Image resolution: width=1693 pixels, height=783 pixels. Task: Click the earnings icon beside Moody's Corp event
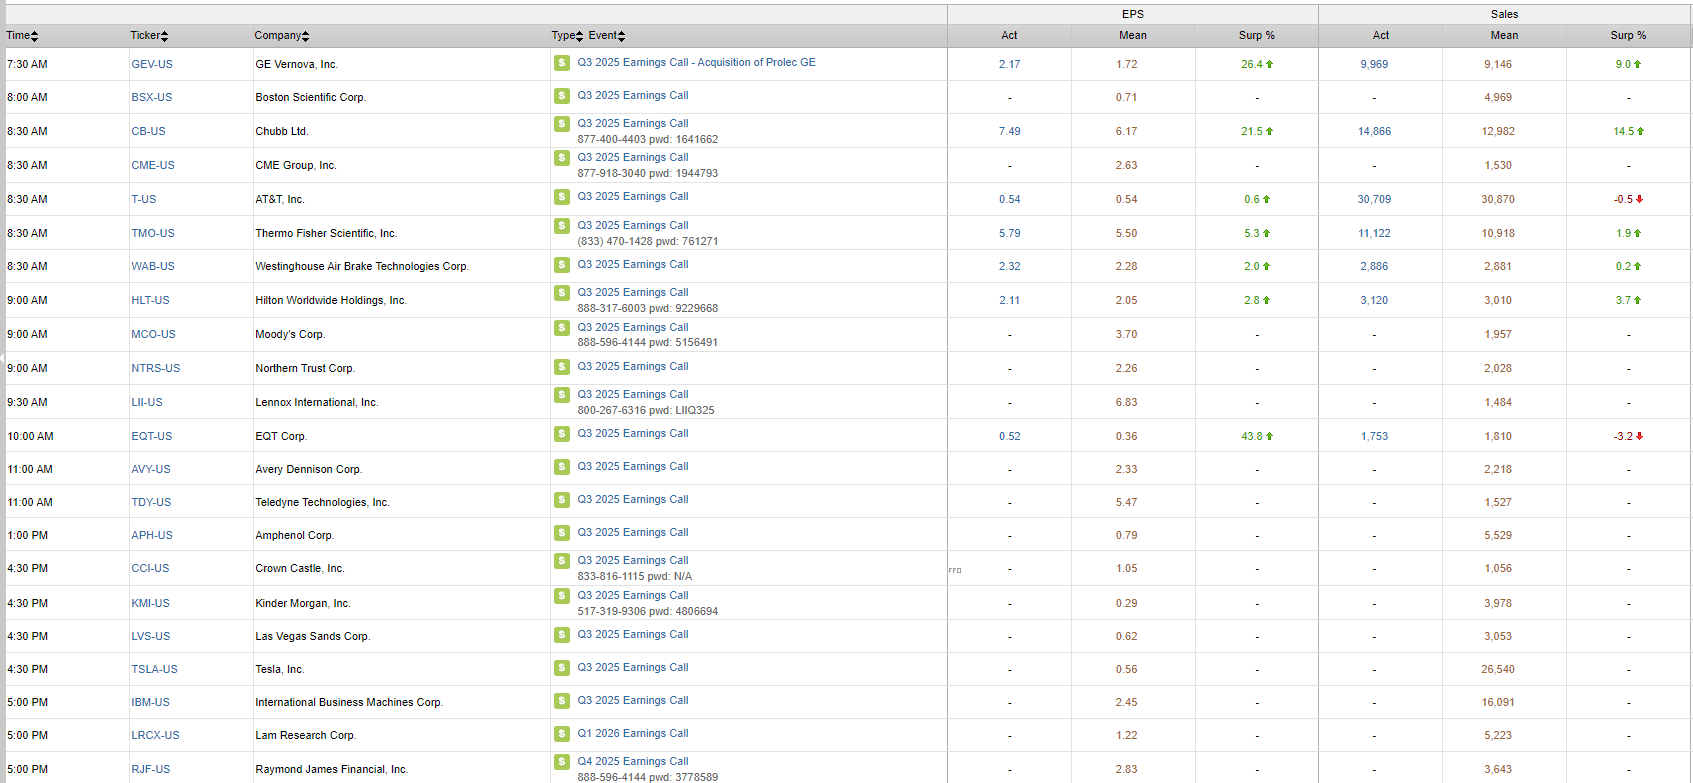[562, 328]
